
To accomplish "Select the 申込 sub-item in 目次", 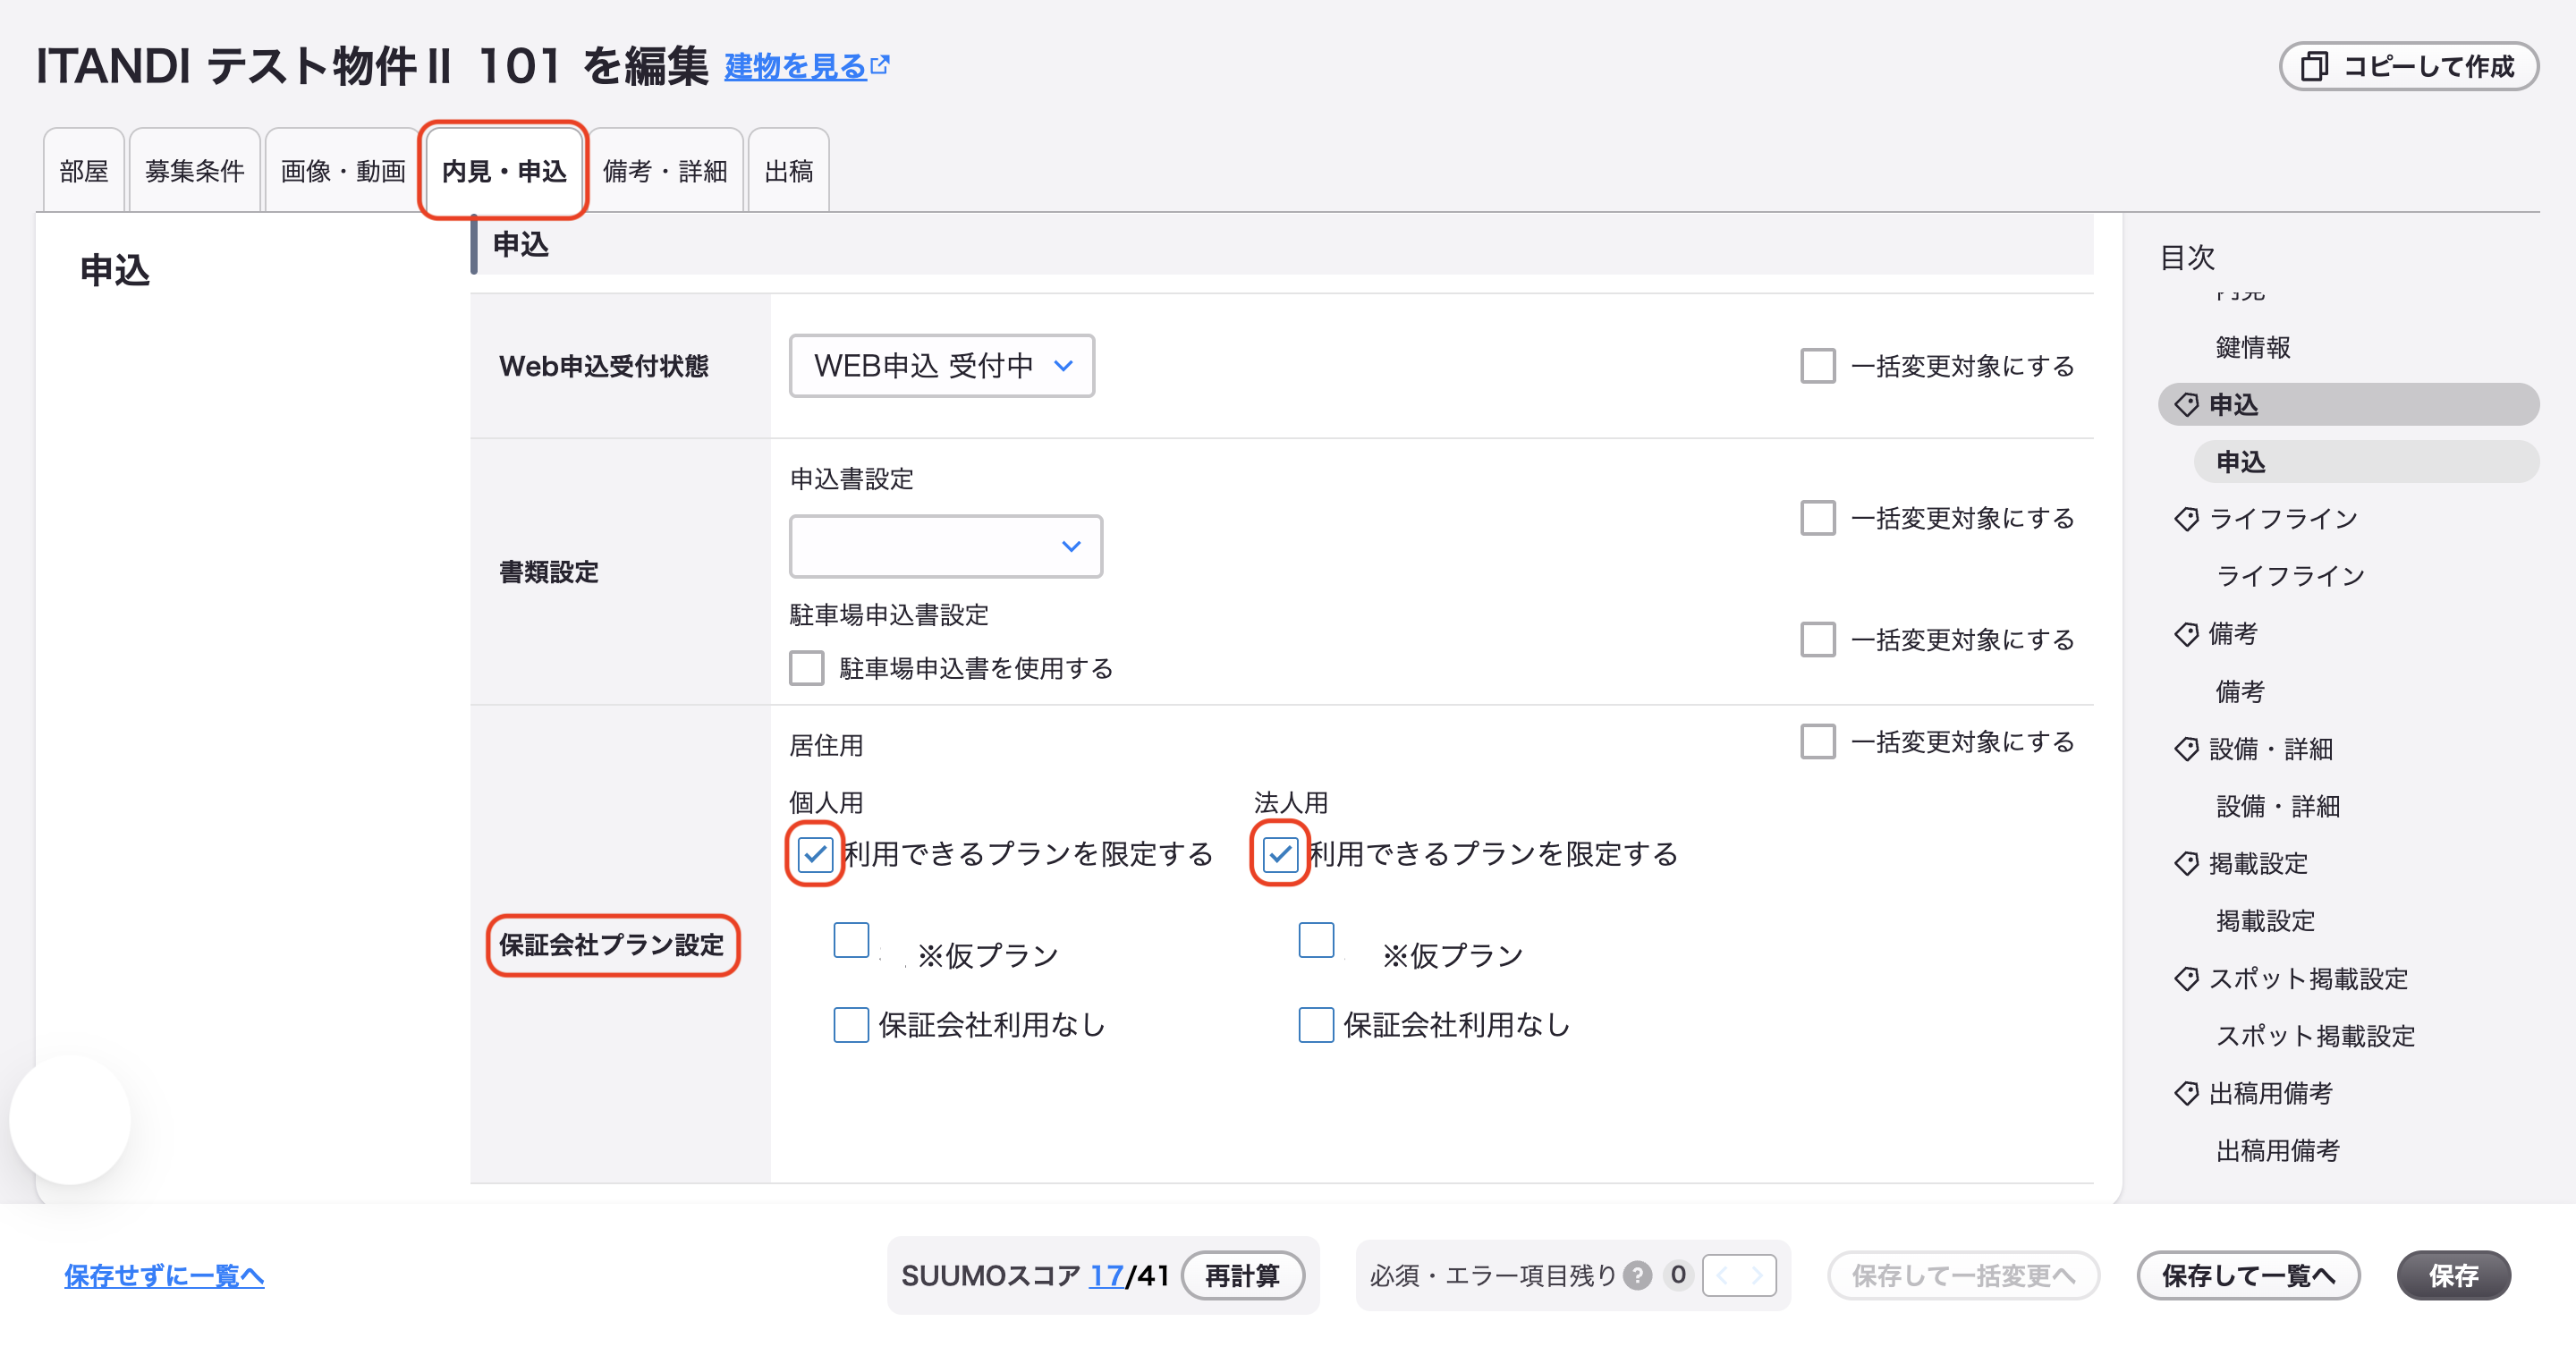I will 2366,462.
